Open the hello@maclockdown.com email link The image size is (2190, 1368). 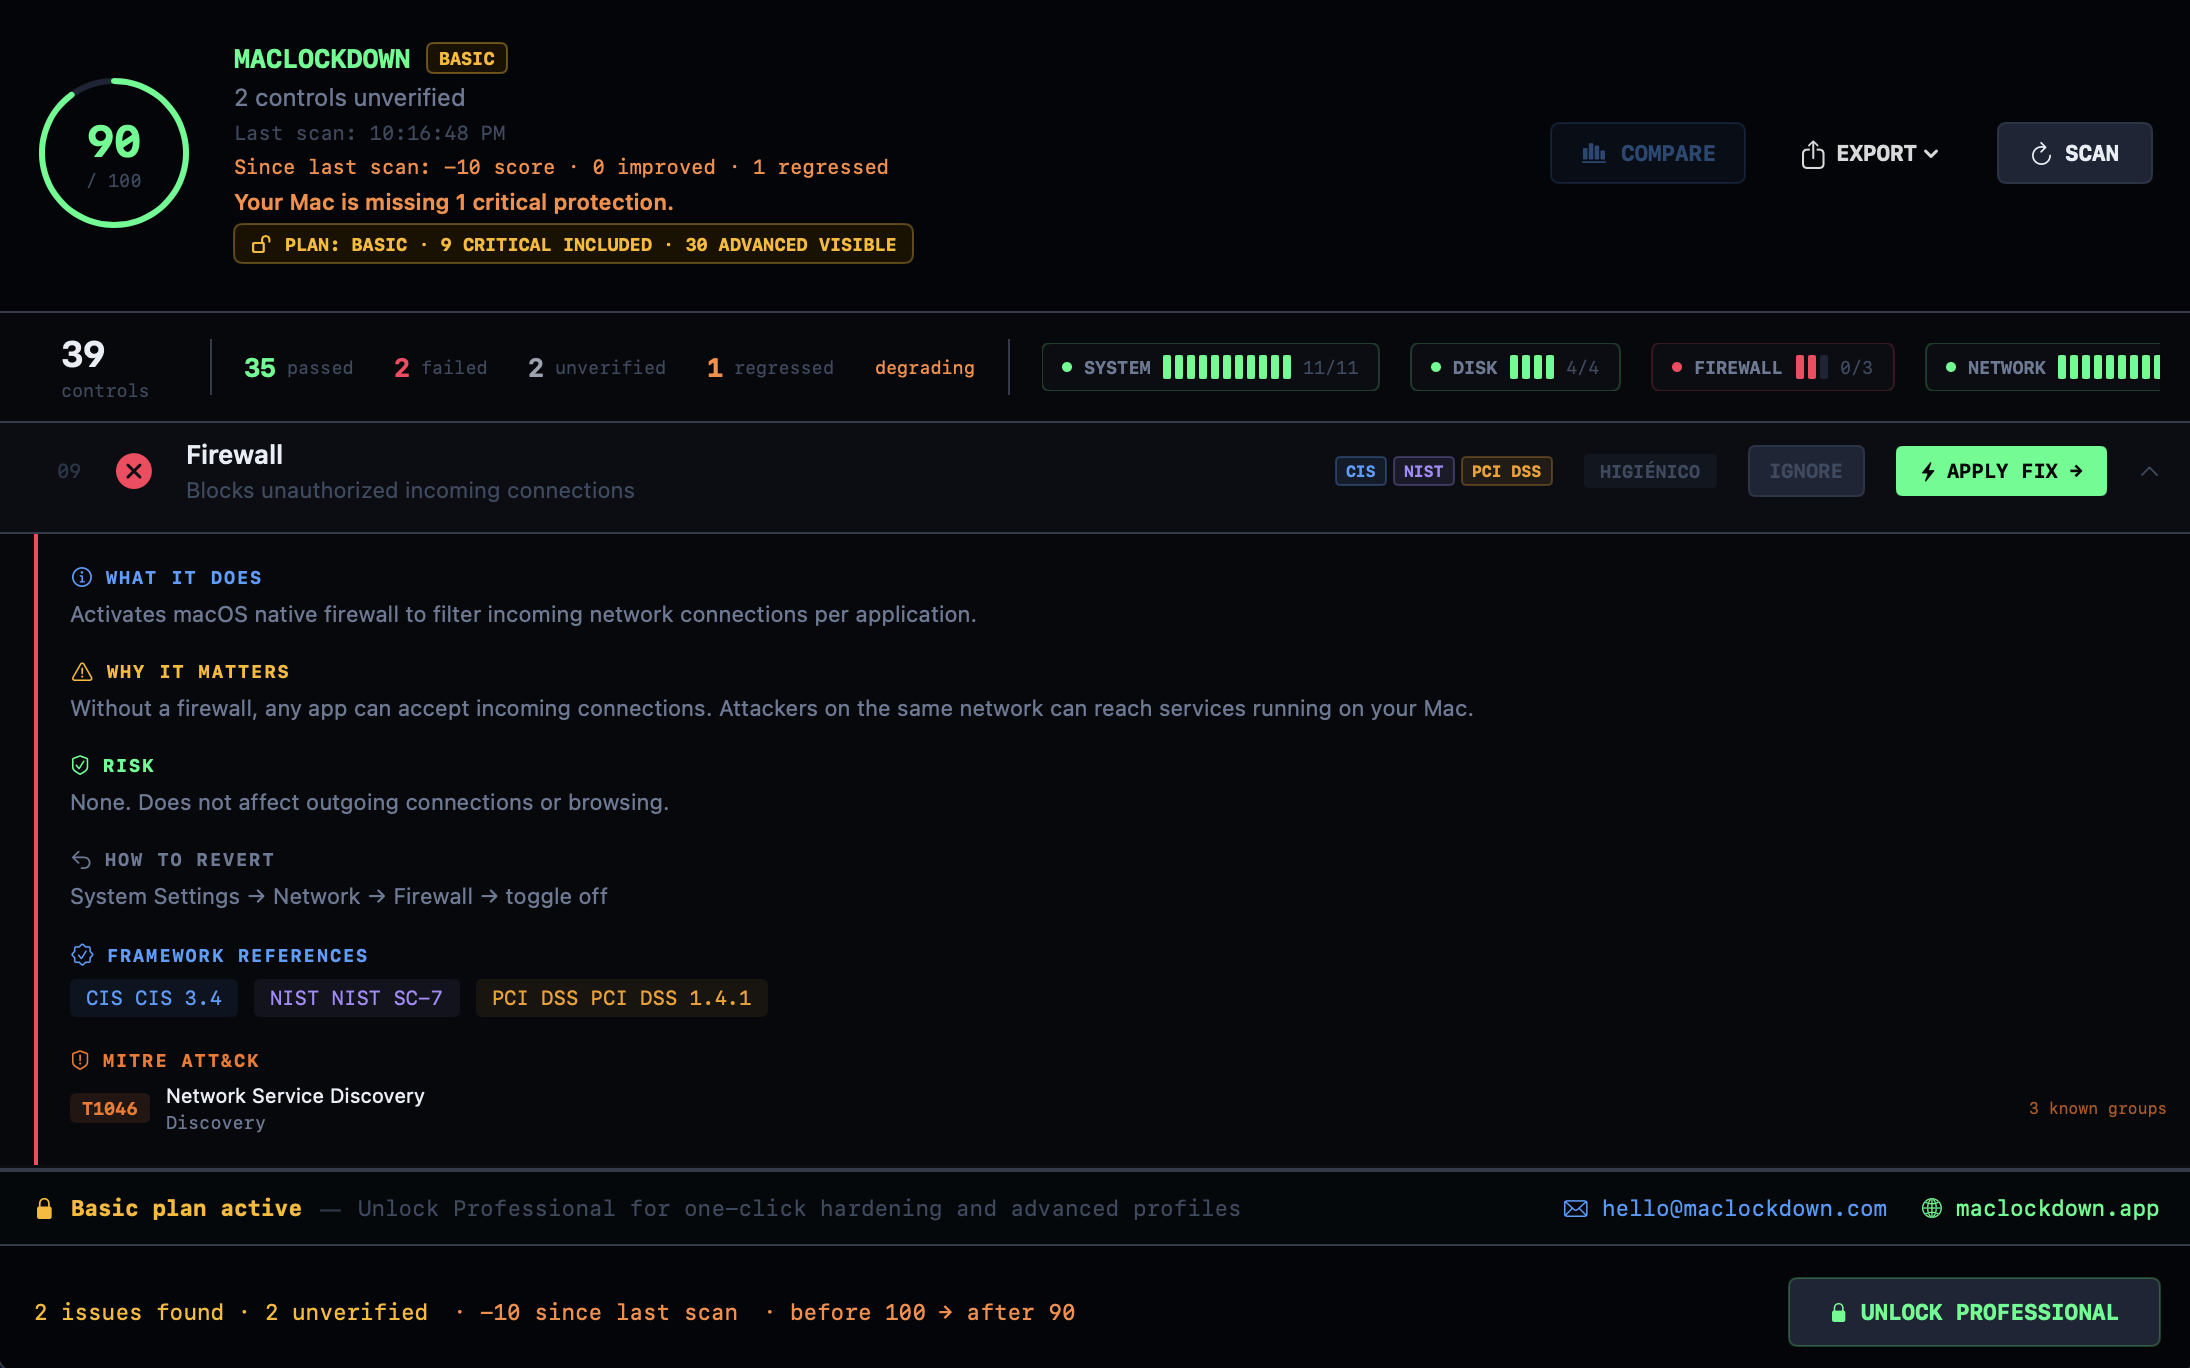tap(1744, 1208)
